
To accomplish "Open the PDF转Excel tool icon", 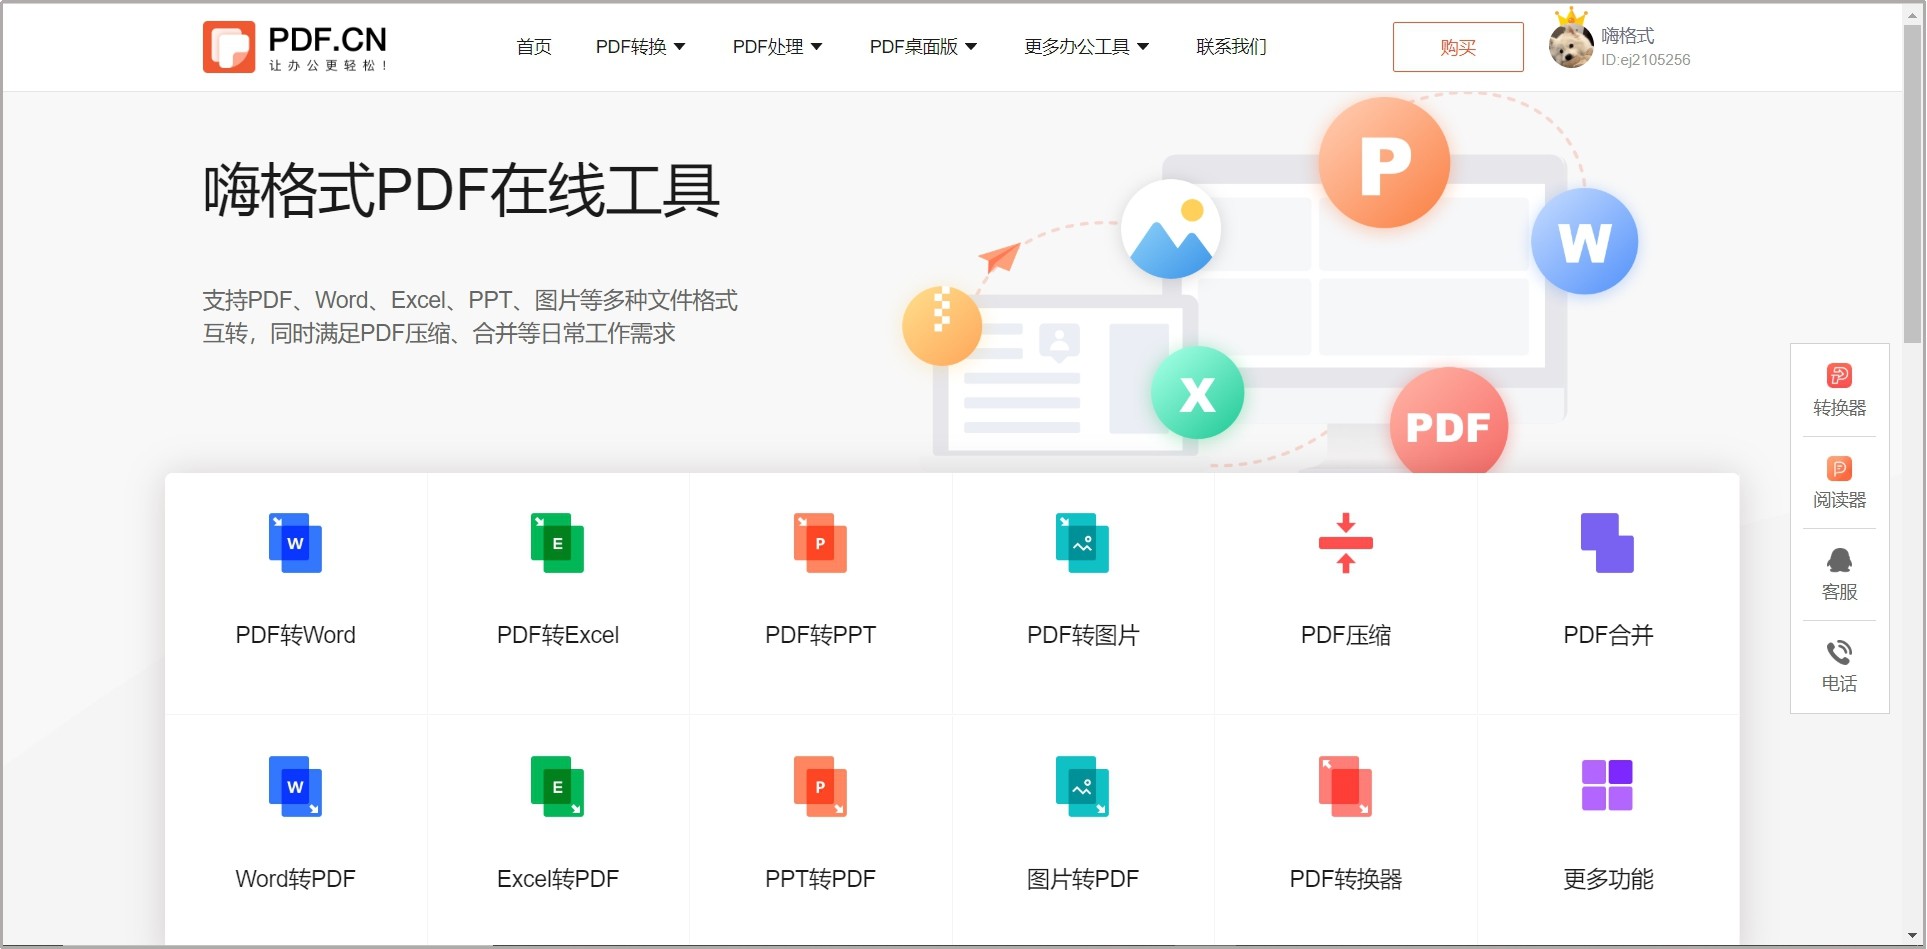I will click(557, 543).
